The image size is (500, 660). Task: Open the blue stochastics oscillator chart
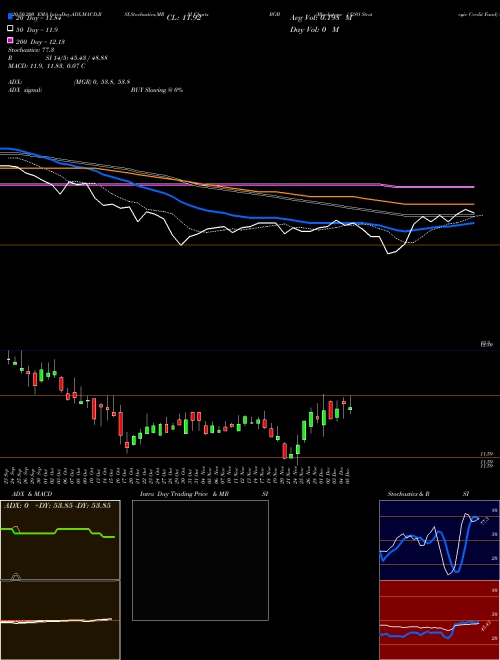point(439,540)
